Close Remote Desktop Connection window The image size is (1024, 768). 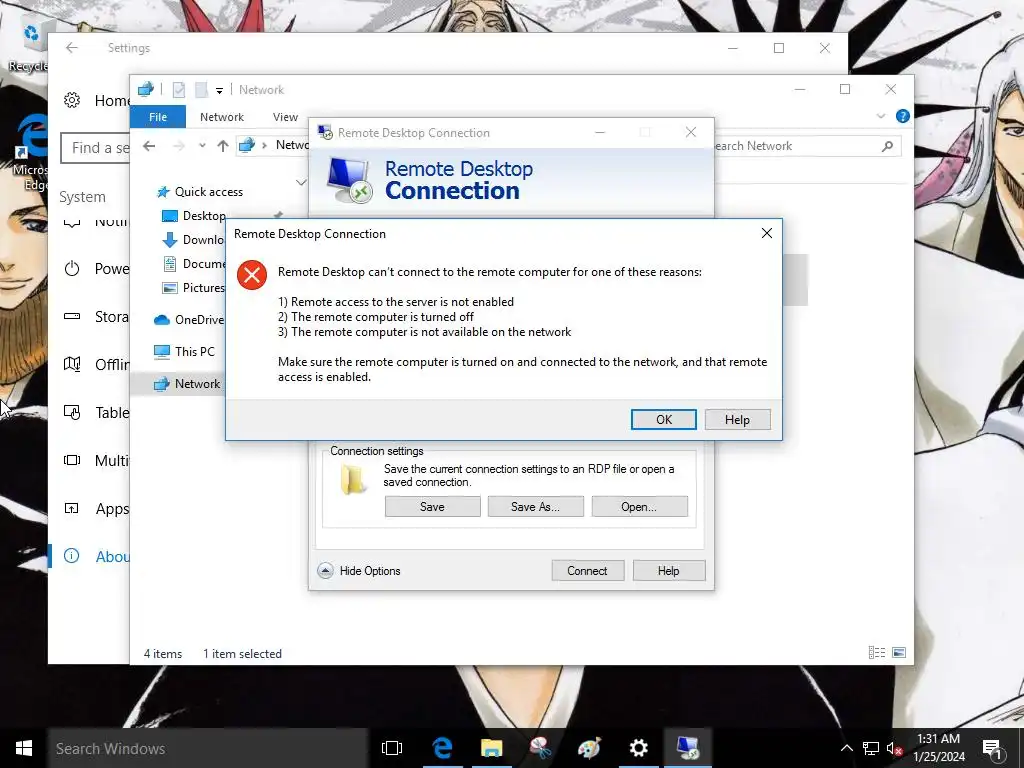tap(691, 132)
